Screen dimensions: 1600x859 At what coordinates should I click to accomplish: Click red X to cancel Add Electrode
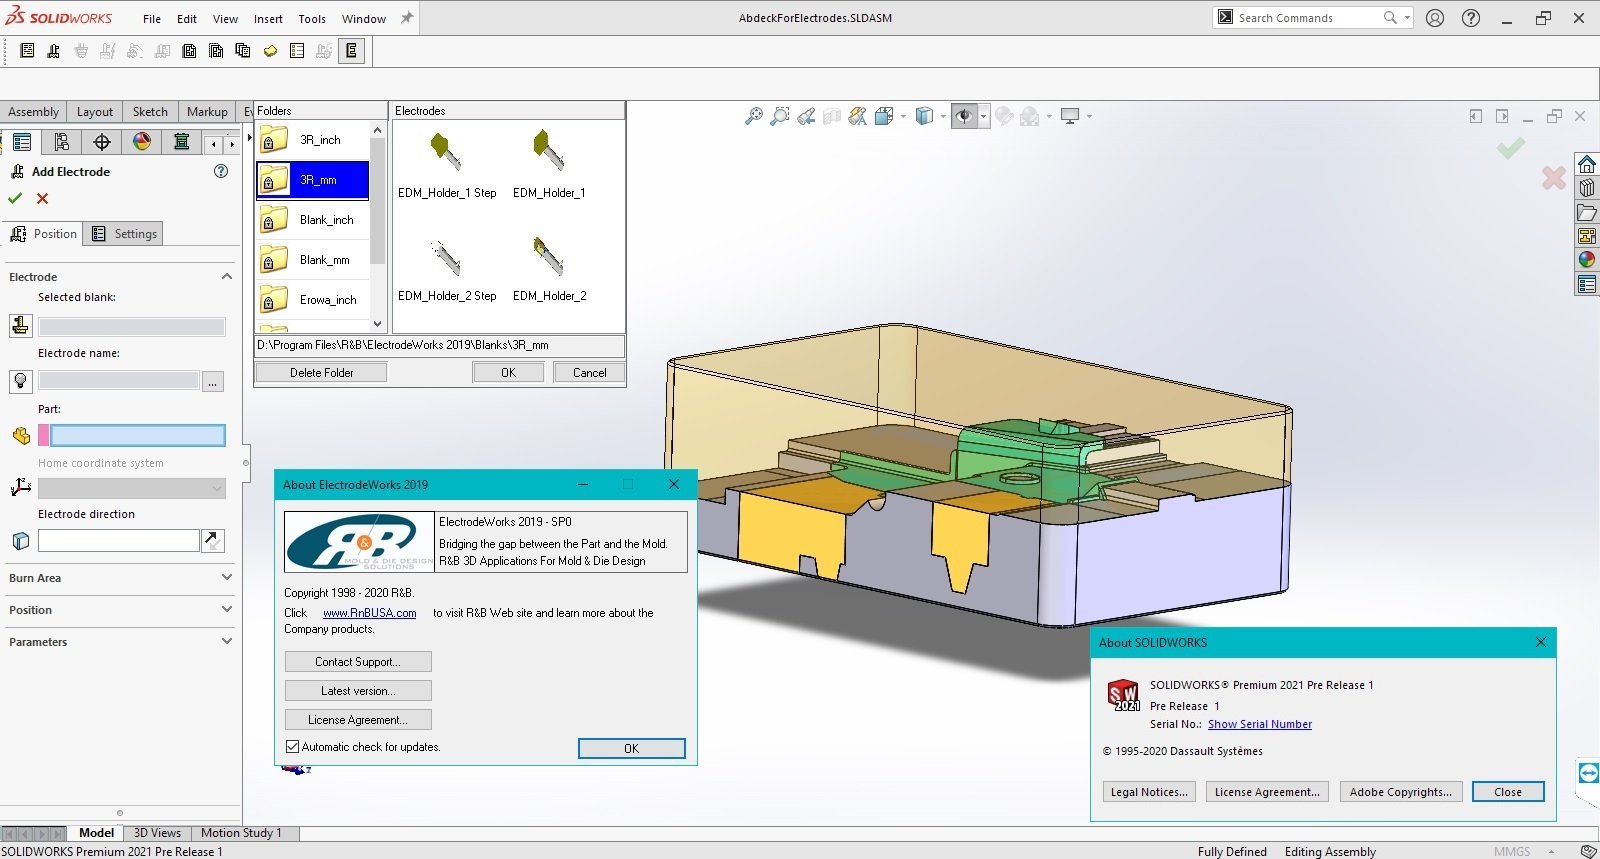42,198
